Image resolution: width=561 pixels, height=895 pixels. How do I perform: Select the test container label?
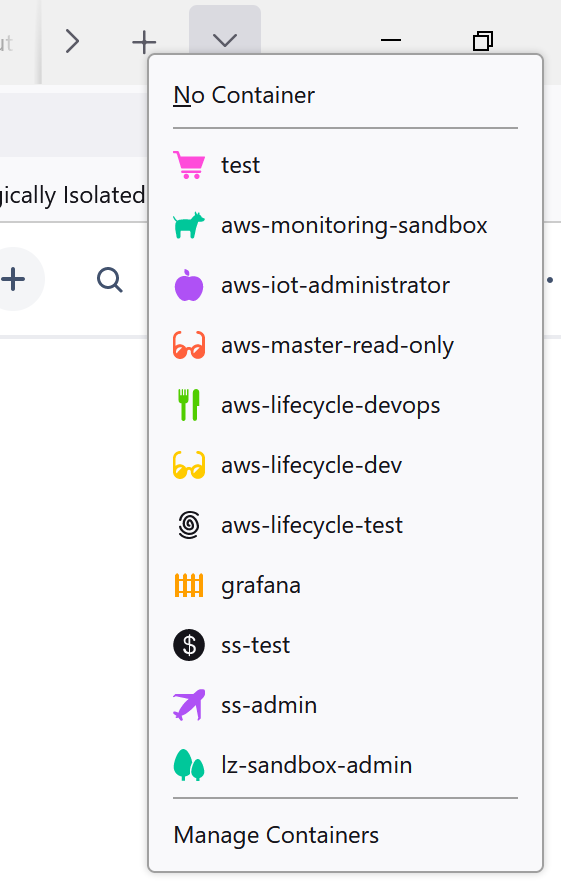point(240,166)
